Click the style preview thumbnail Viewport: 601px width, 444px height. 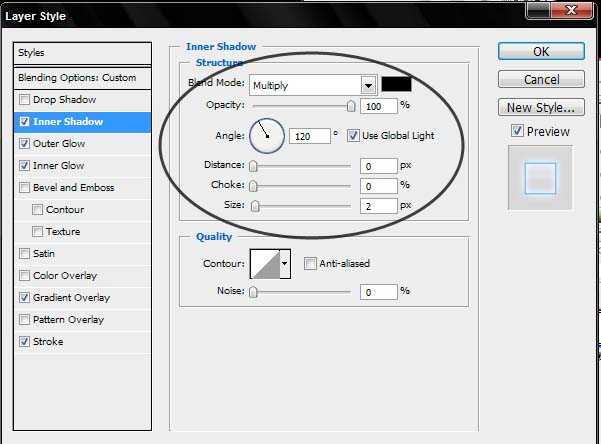(540, 178)
